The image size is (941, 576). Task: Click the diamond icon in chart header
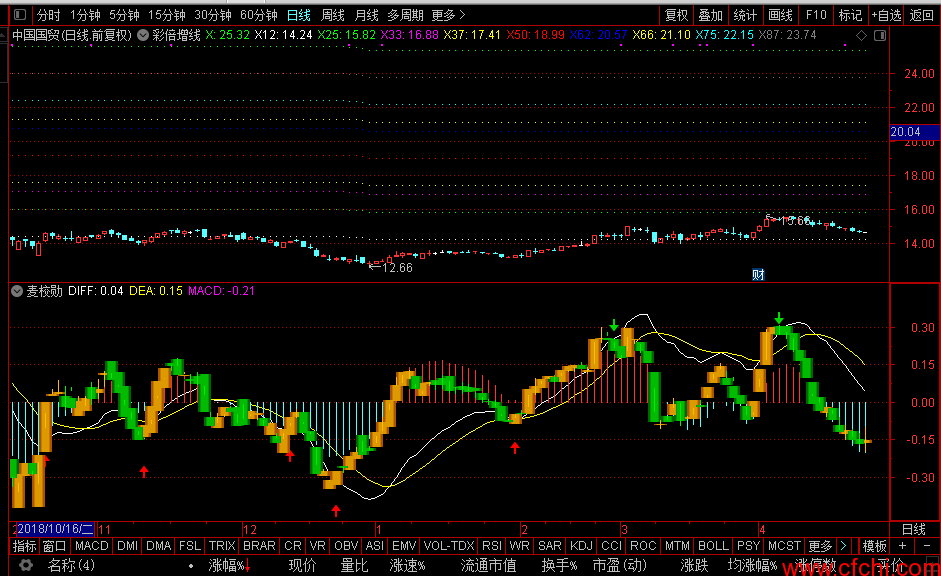[x=861, y=35]
